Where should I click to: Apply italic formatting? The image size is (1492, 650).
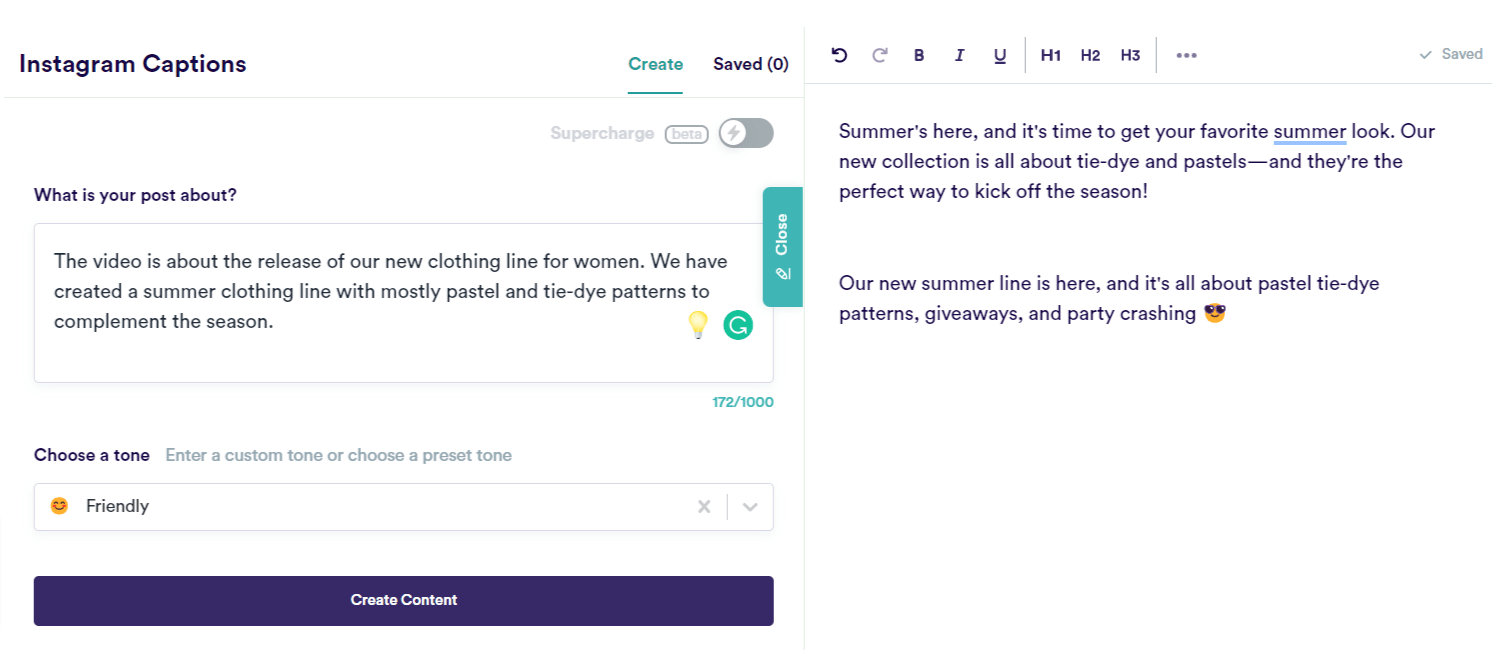click(x=959, y=56)
